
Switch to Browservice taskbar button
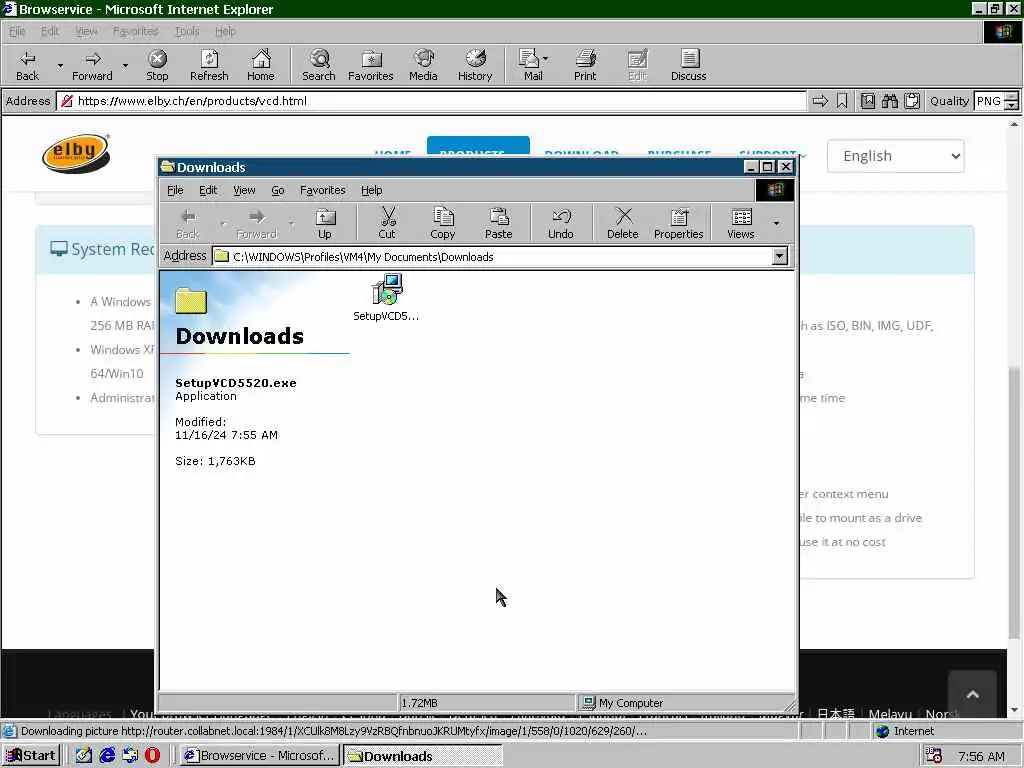coord(261,756)
